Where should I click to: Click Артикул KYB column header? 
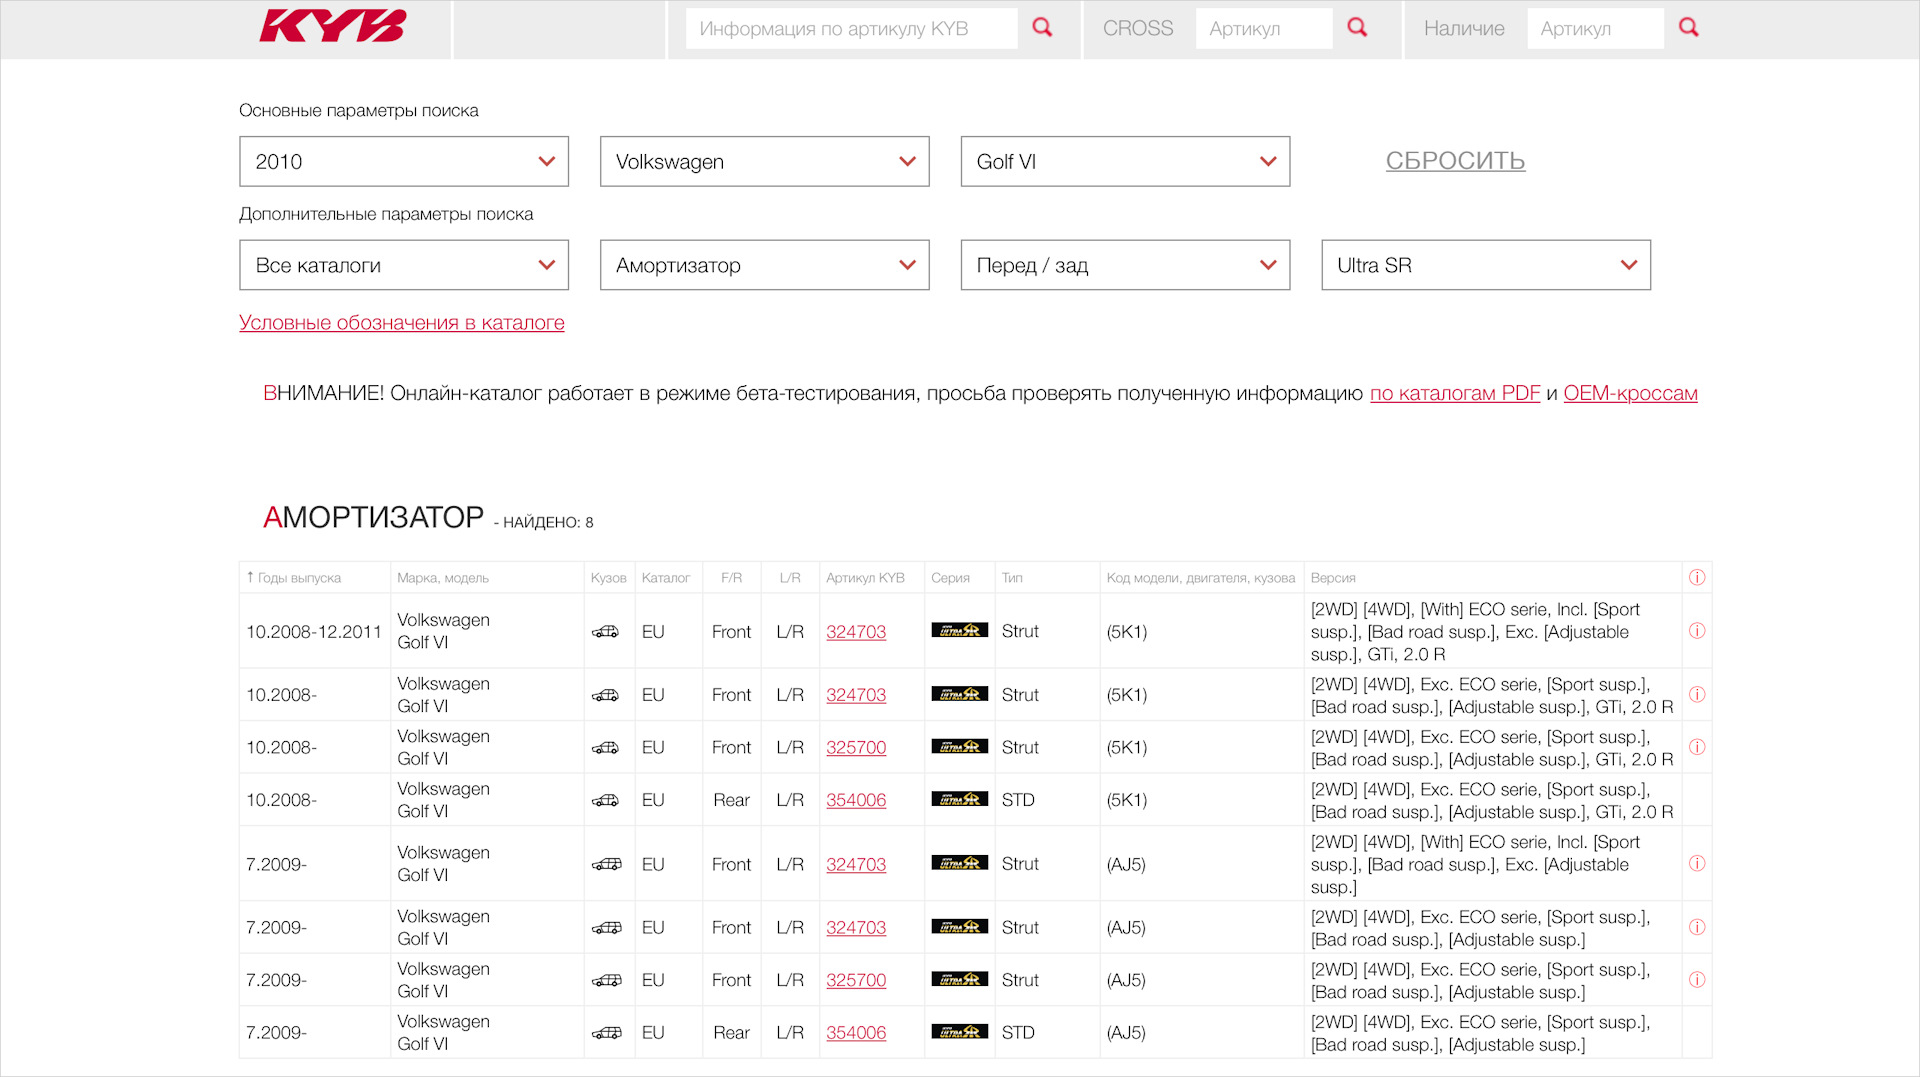pos(865,578)
